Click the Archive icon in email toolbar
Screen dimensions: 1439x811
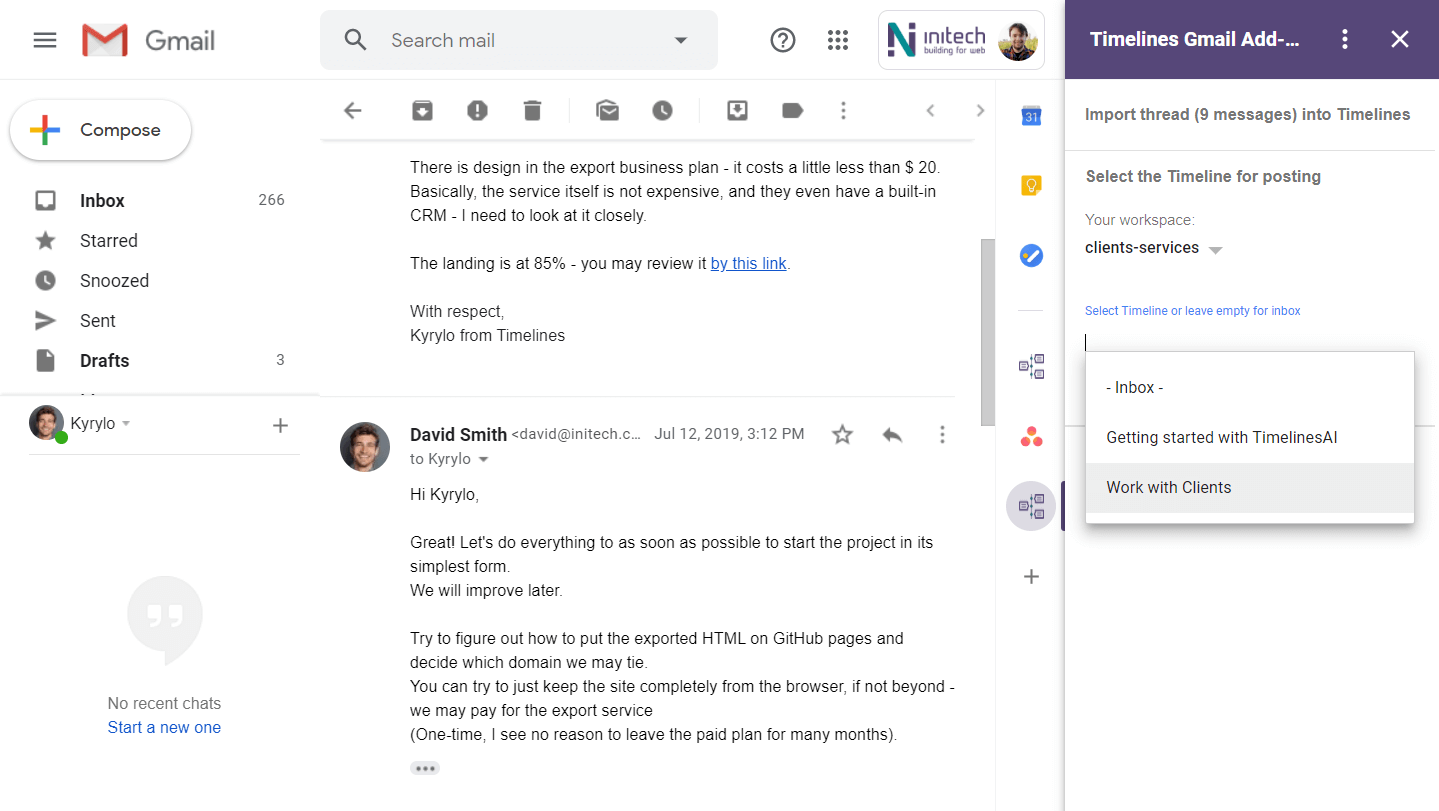[422, 111]
